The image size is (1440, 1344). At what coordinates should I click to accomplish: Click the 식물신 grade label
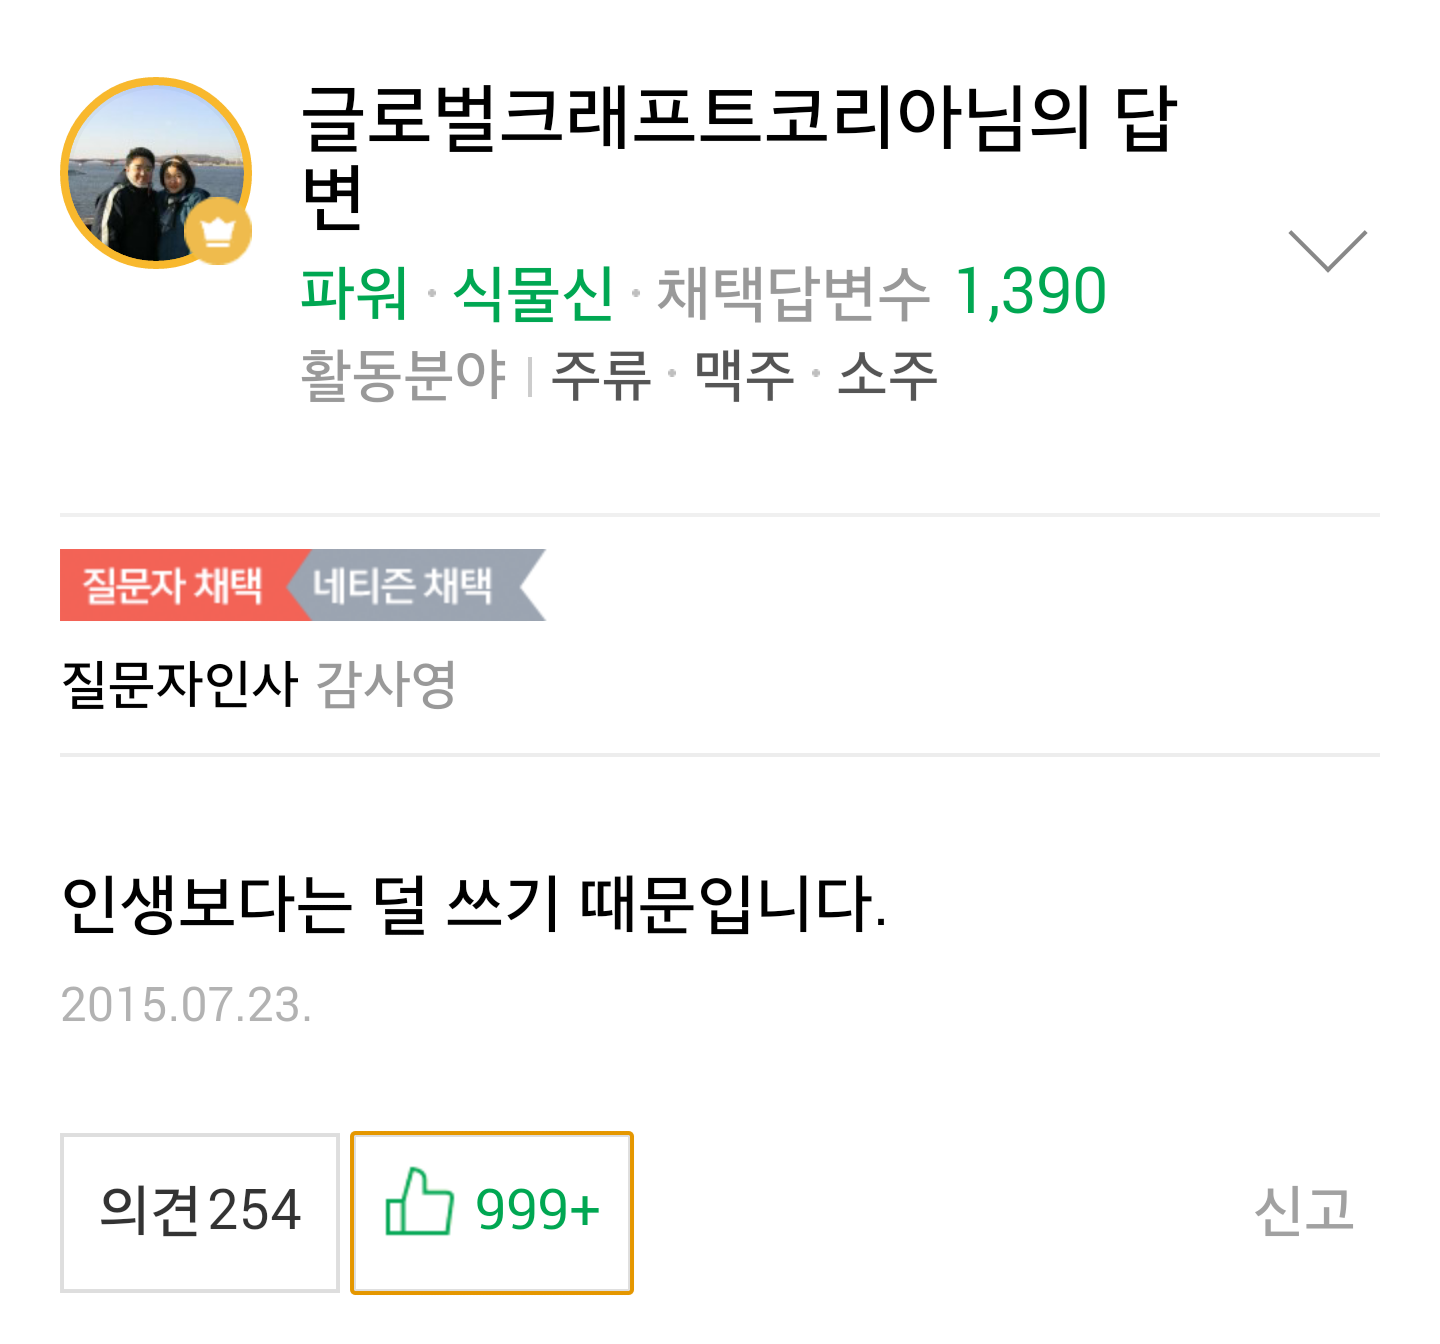tap(532, 294)
